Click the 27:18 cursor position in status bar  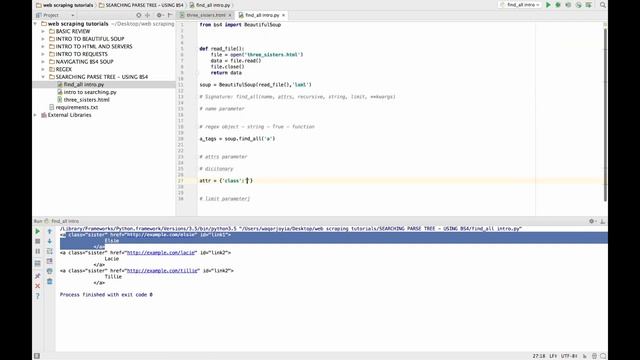pyautogui.click(x=539, y=356)
